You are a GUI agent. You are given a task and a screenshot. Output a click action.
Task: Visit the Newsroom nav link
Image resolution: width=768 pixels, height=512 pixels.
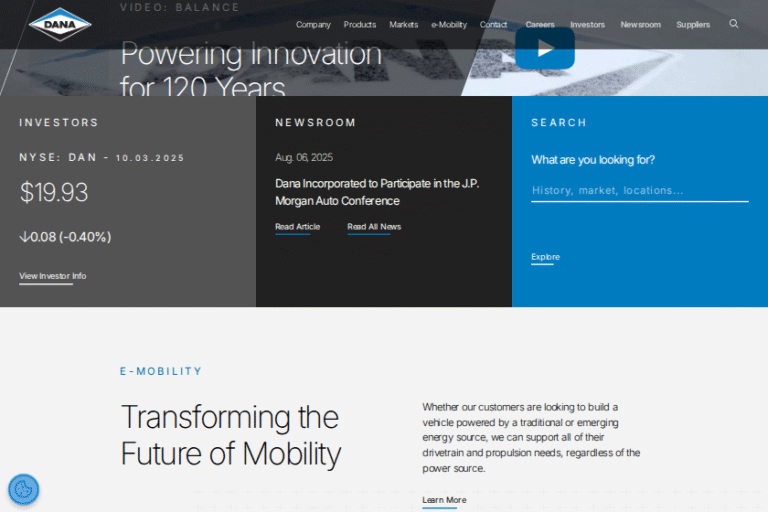(640, 25)
